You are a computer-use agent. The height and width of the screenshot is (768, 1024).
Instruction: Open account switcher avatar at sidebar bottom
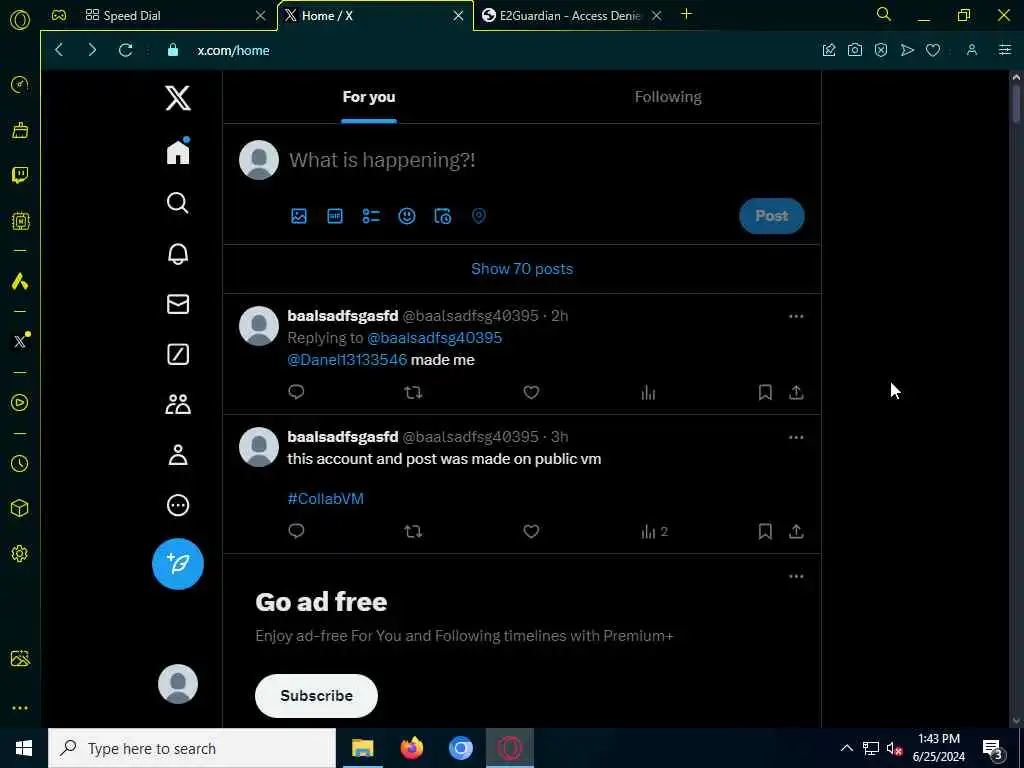click(178, 684)
